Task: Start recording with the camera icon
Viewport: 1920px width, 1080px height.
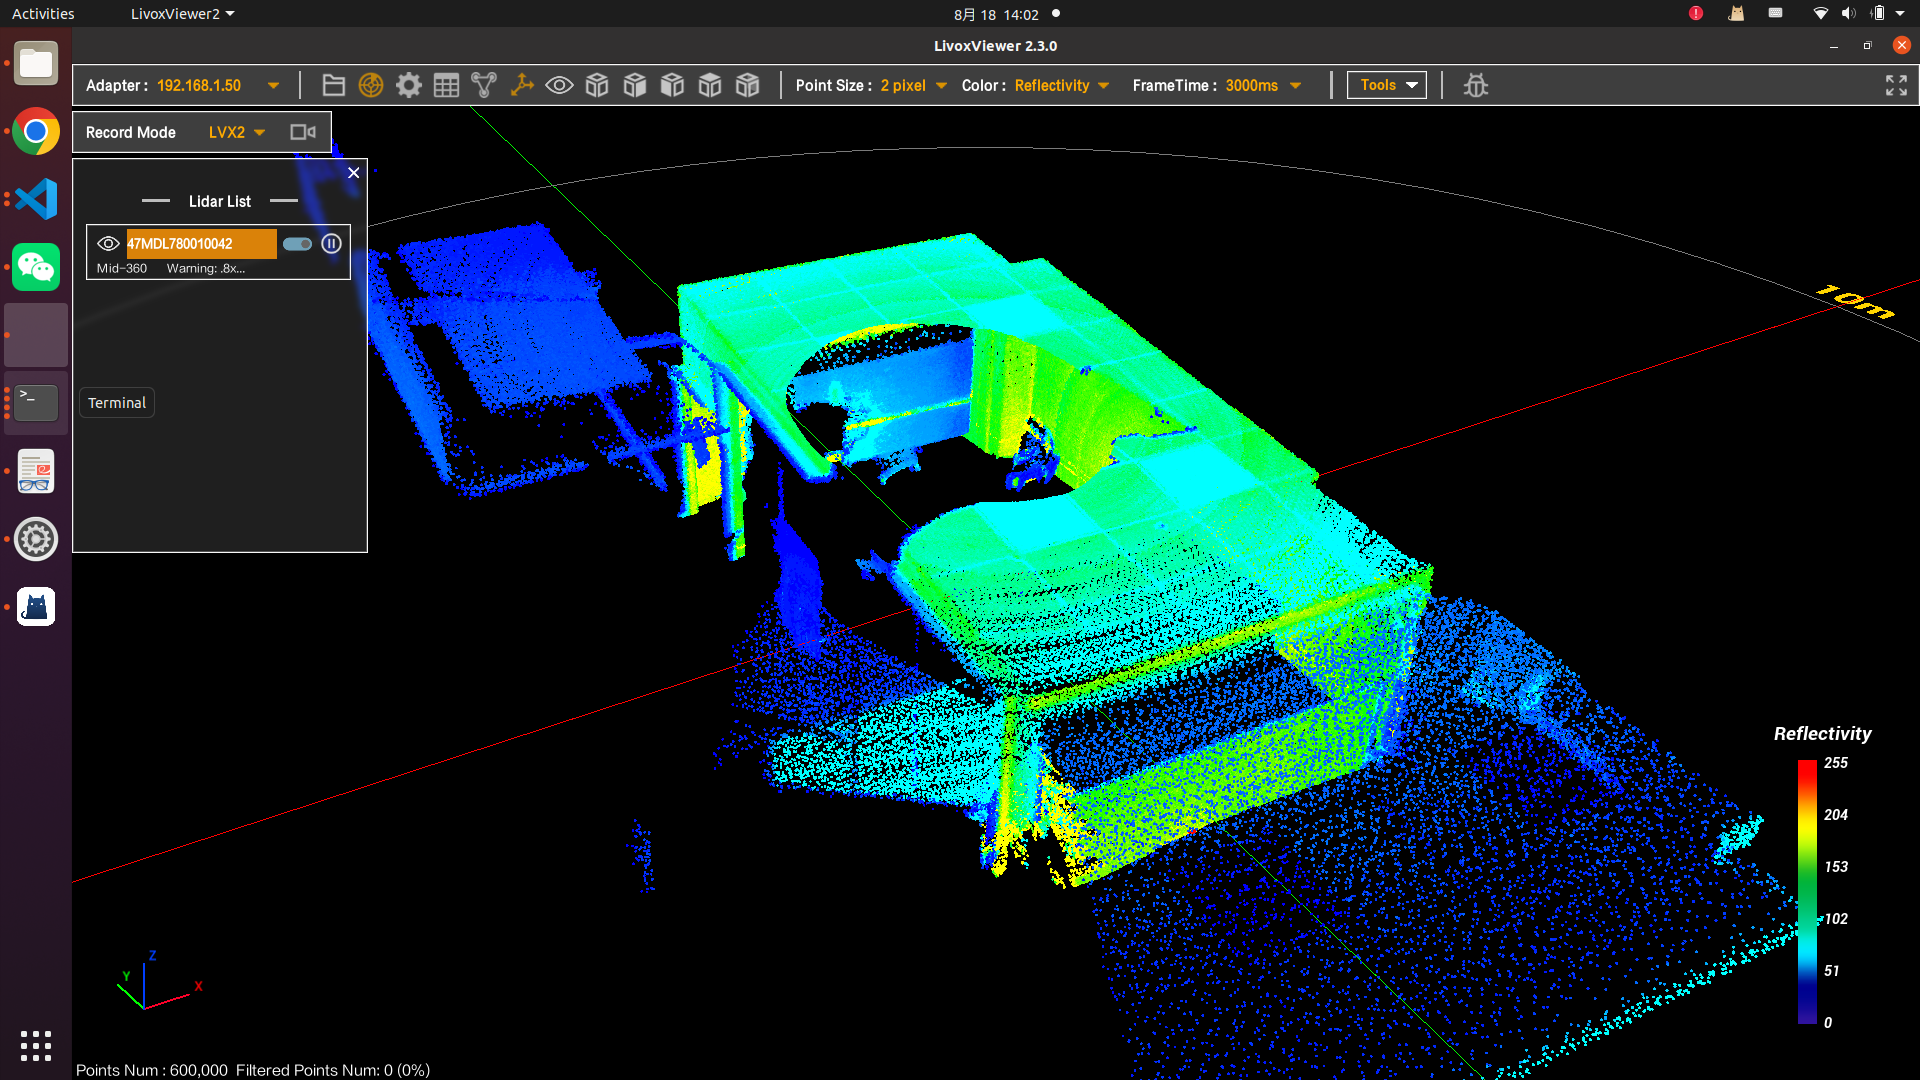Action: (x=302, y=132)
